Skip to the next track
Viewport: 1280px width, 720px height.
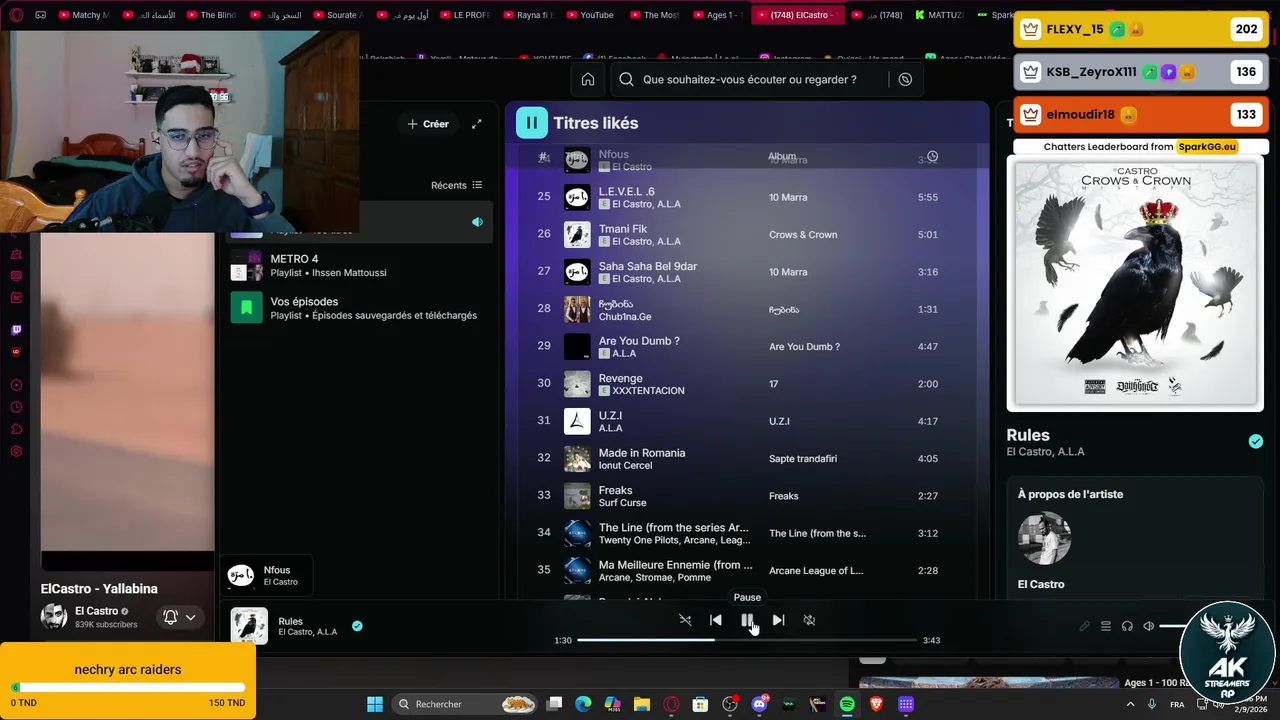[x=778, y=620]
